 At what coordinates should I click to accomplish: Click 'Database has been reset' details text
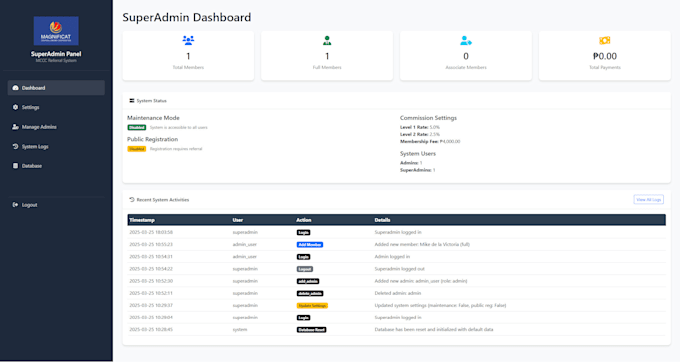434,329
